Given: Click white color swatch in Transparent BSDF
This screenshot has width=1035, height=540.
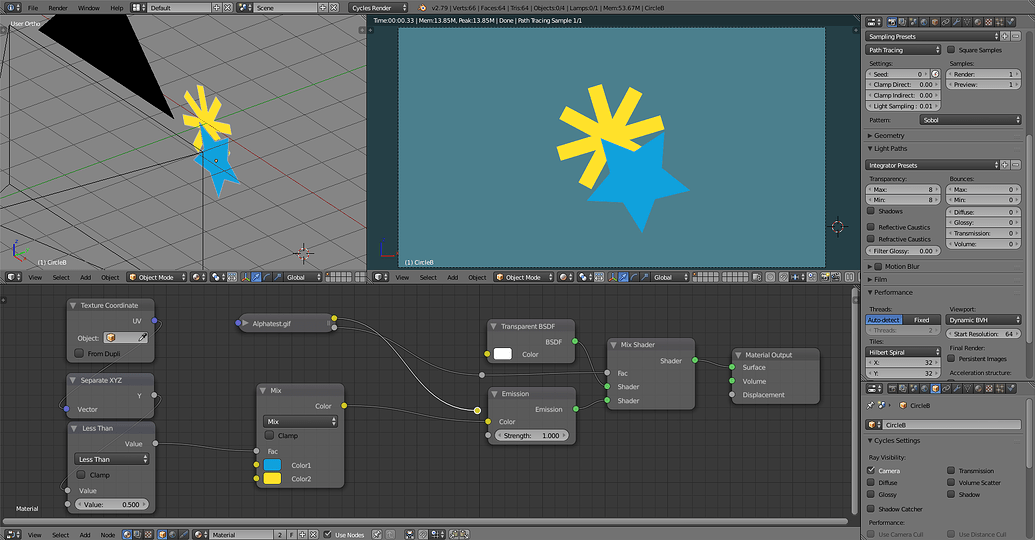Looking at the screenshot, I should 502,354.
